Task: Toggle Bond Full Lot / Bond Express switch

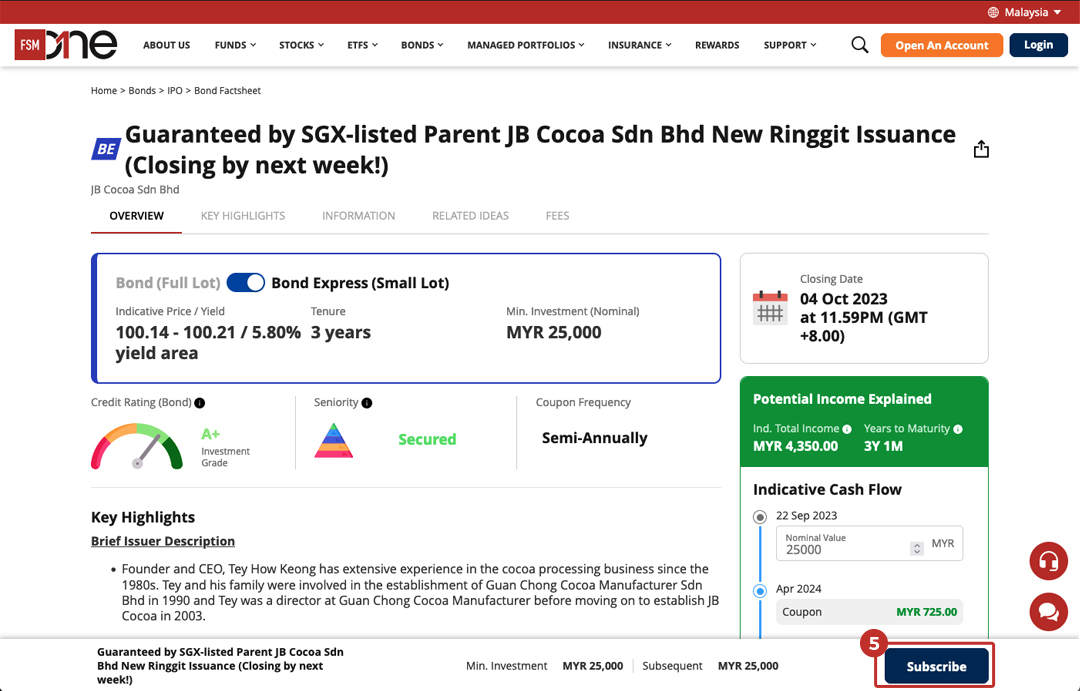Action: coord(246,283)
